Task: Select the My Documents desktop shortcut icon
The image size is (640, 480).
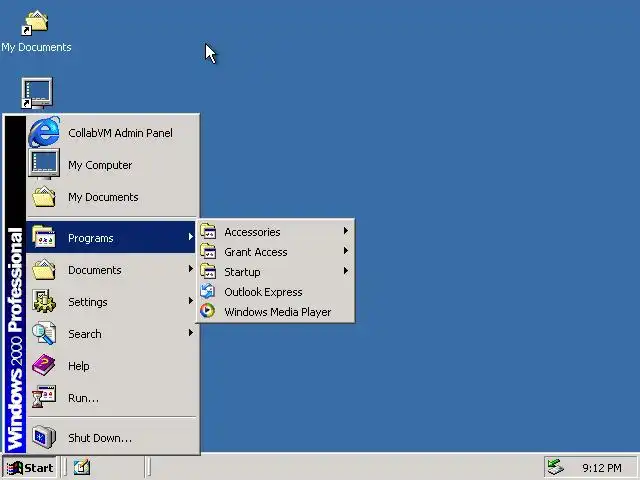Action: (x=35, y=22)
